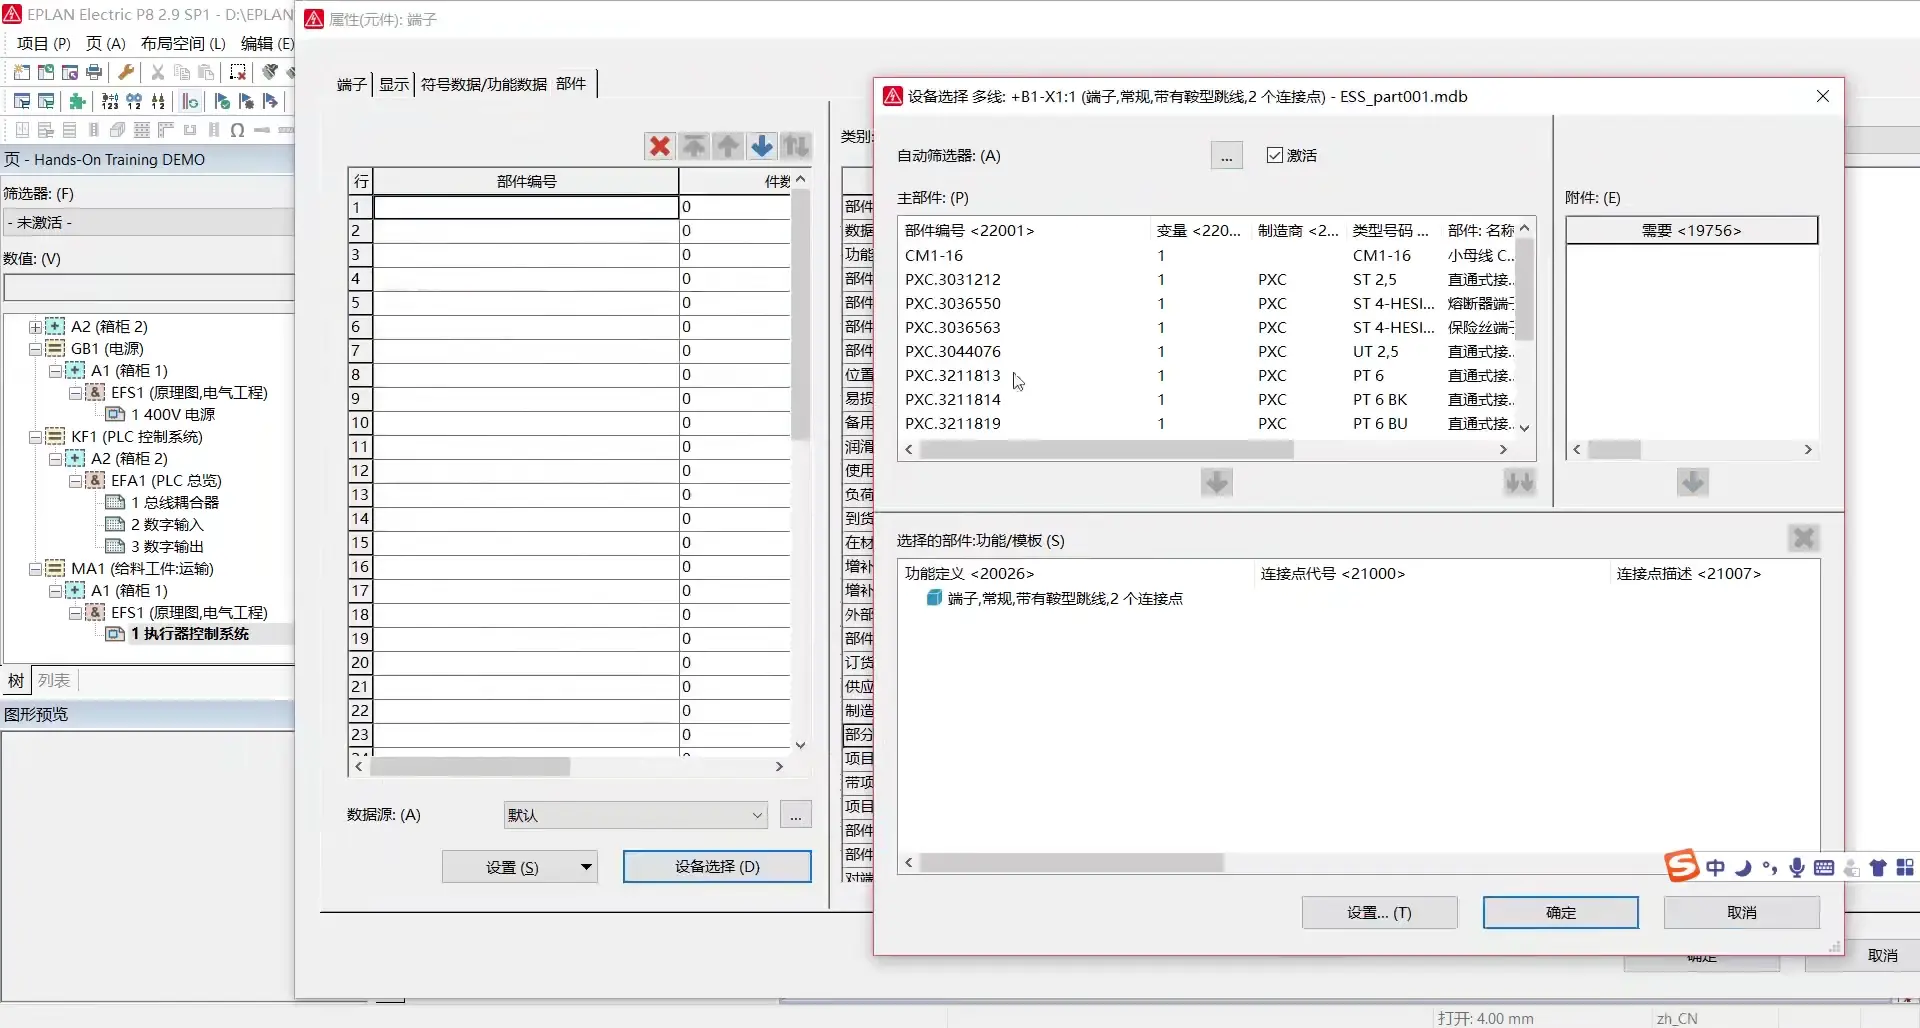Click the blue flag with green check icon
Screen dimensions: 1920x1028
[x=222, y=101]
